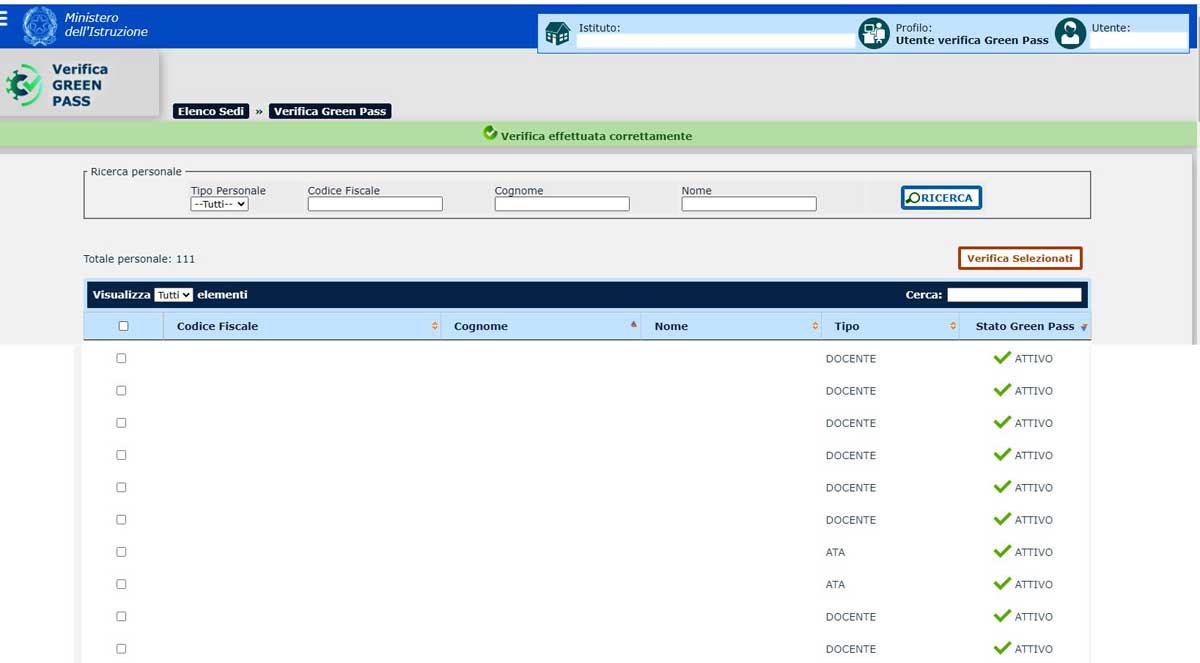Sort by Stato Green Pass arrow
The width and height of the screenshot is (1200, 663).
1084,327
